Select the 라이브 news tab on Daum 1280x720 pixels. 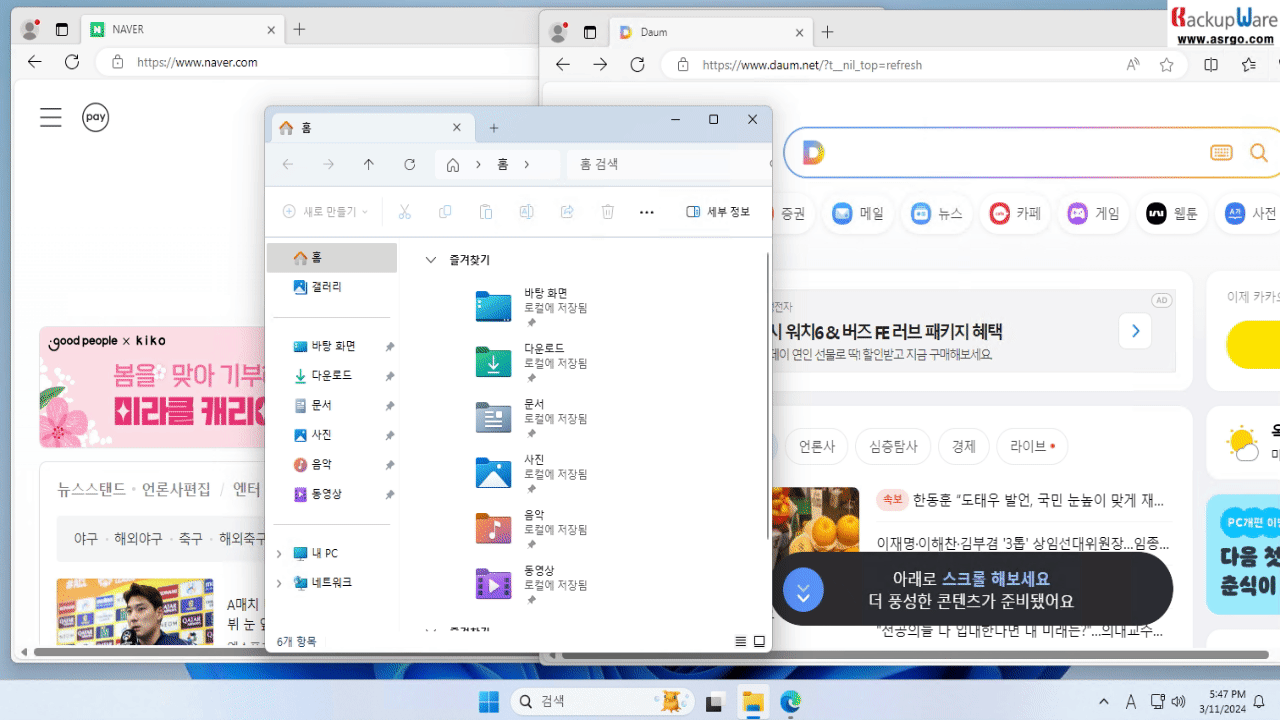[1032, 446]
